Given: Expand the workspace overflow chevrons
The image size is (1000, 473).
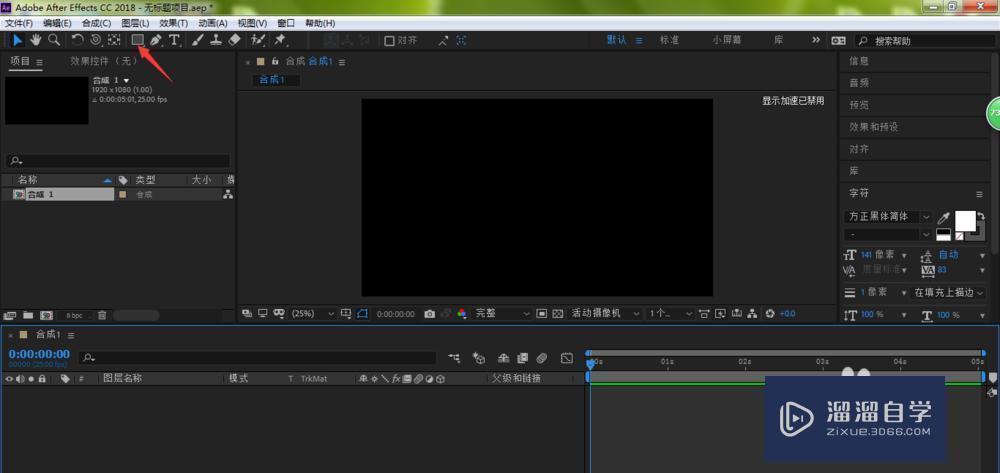Looking at the screenshot, I should 816,40.
